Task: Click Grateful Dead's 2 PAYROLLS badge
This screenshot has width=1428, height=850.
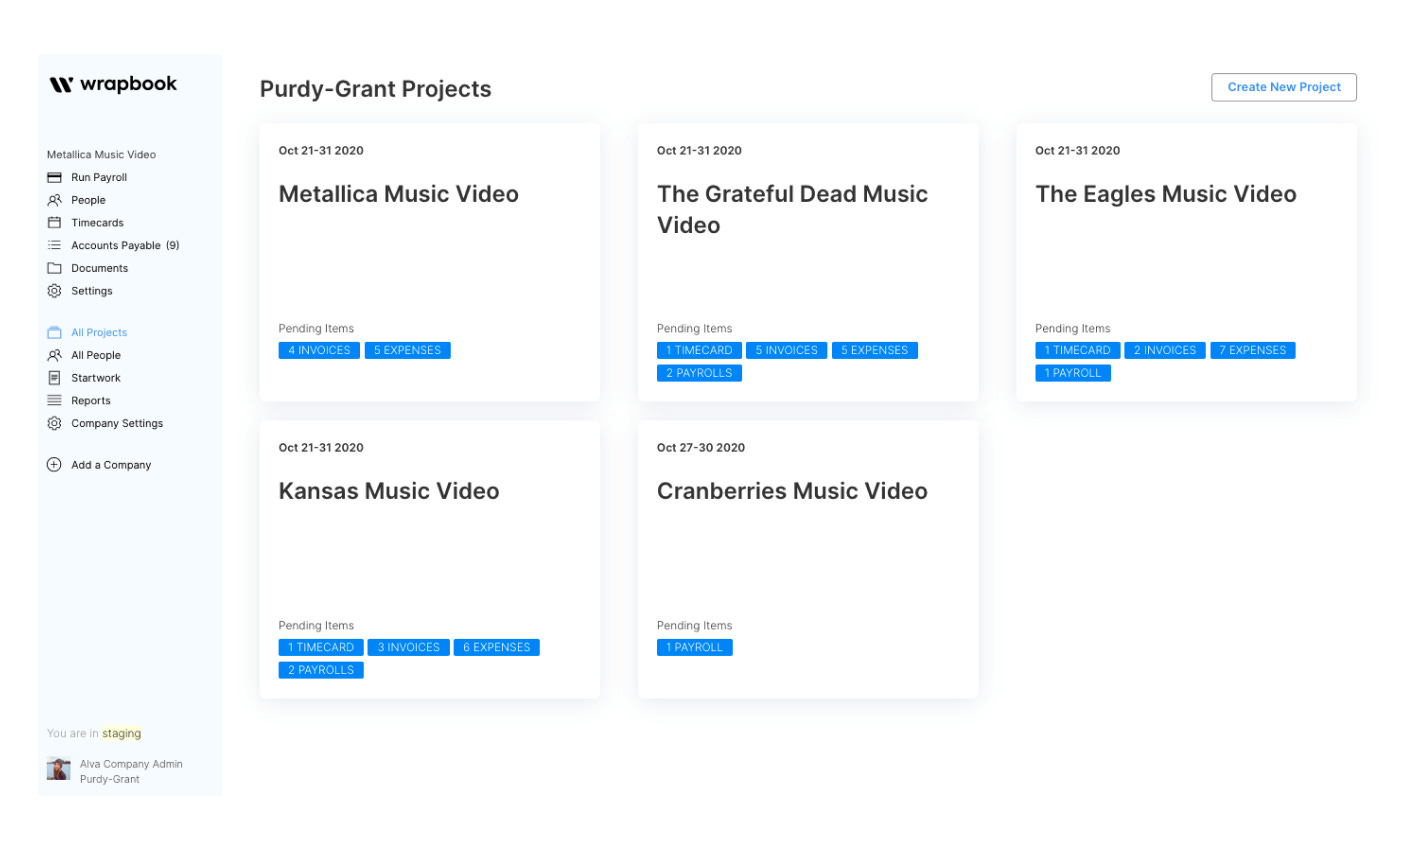Action: pos(699,373)
